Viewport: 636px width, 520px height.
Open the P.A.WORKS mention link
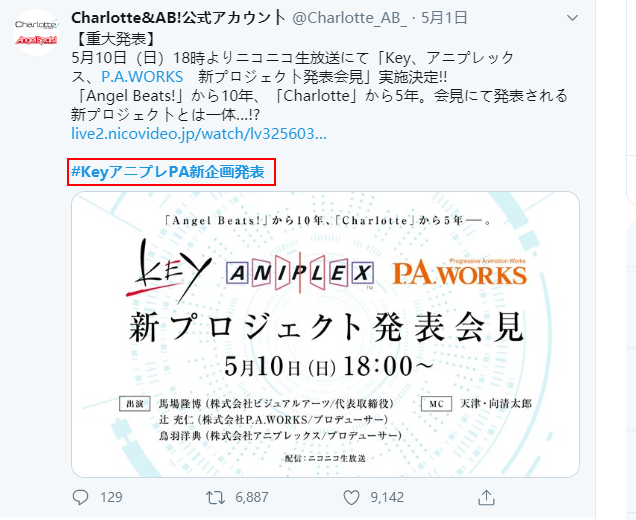coord(142,77)
